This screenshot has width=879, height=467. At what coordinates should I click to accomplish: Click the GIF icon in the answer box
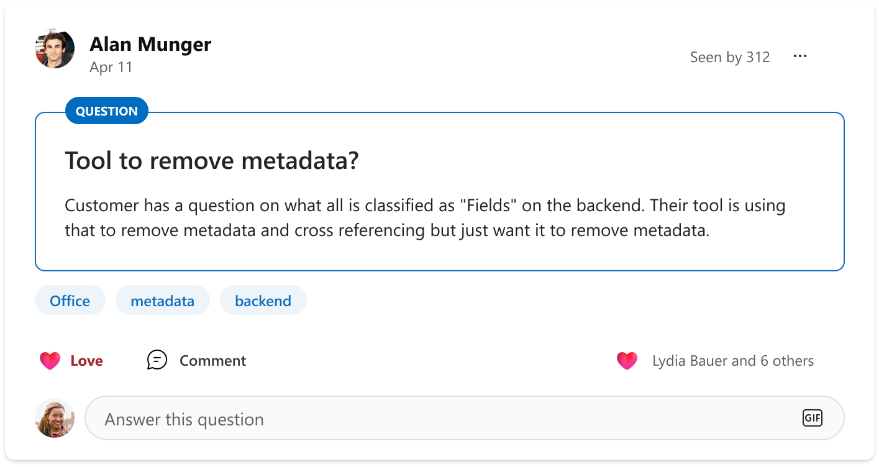point(812,418)
